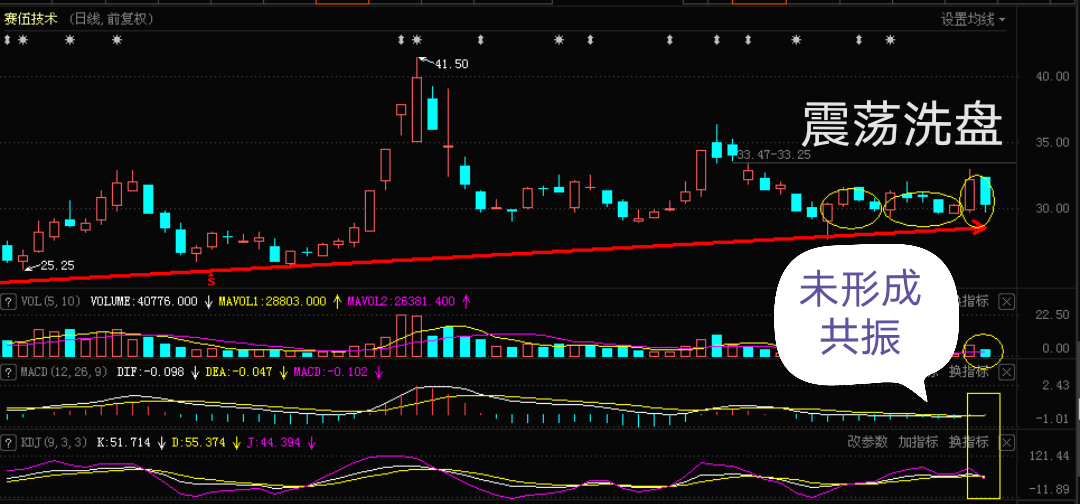Viewport: 1080px width, 504px height.
Task: Open the 设置均线 dropdown
Action: click(x=973, y=19)
